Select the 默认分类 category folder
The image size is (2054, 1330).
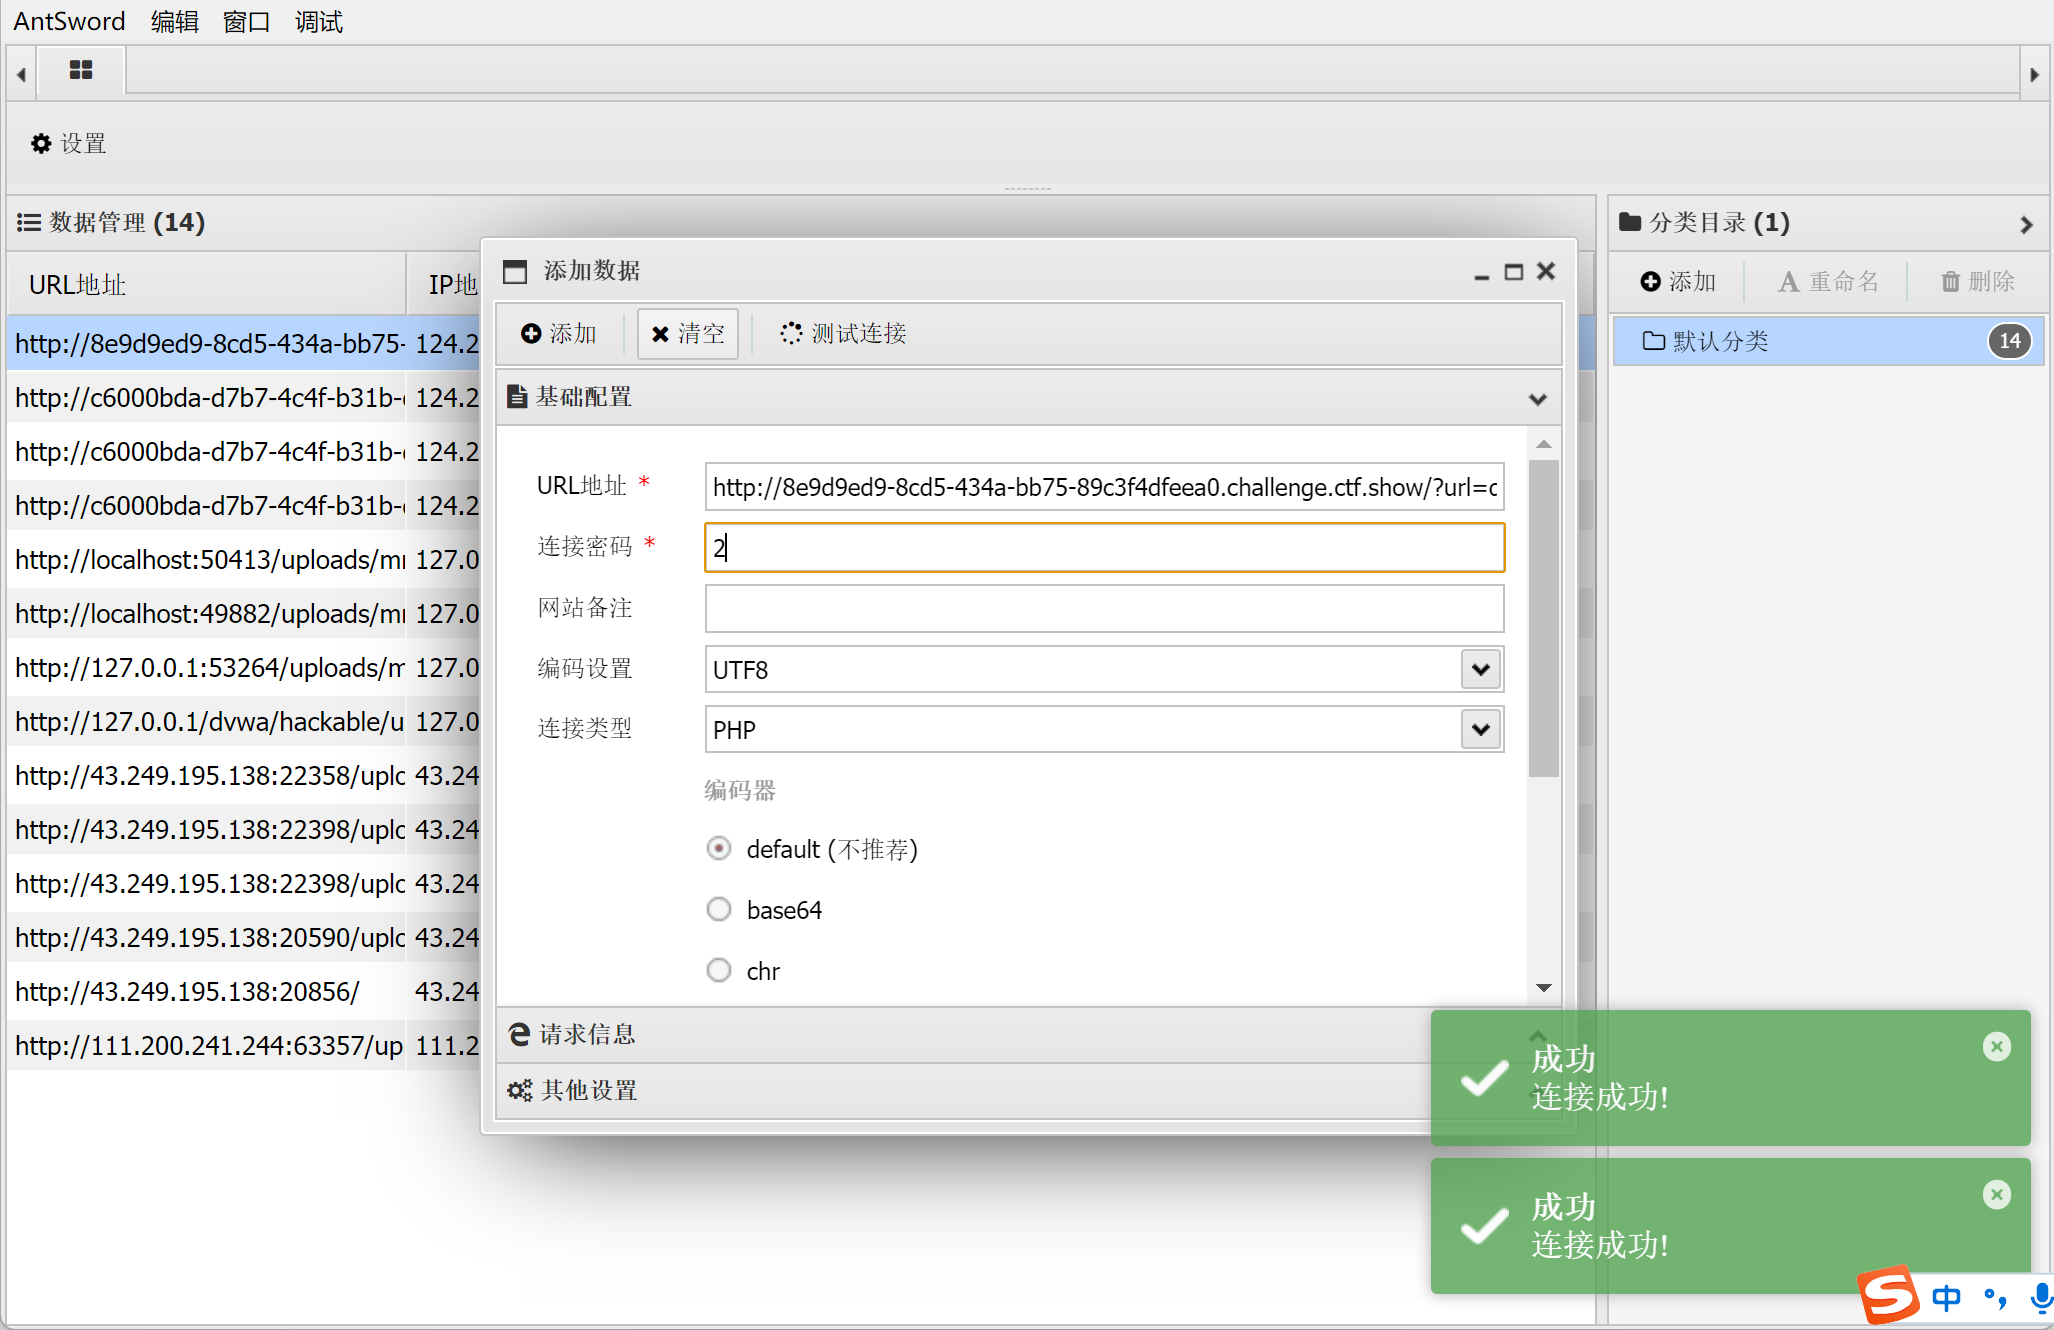tap(1720, 342)
